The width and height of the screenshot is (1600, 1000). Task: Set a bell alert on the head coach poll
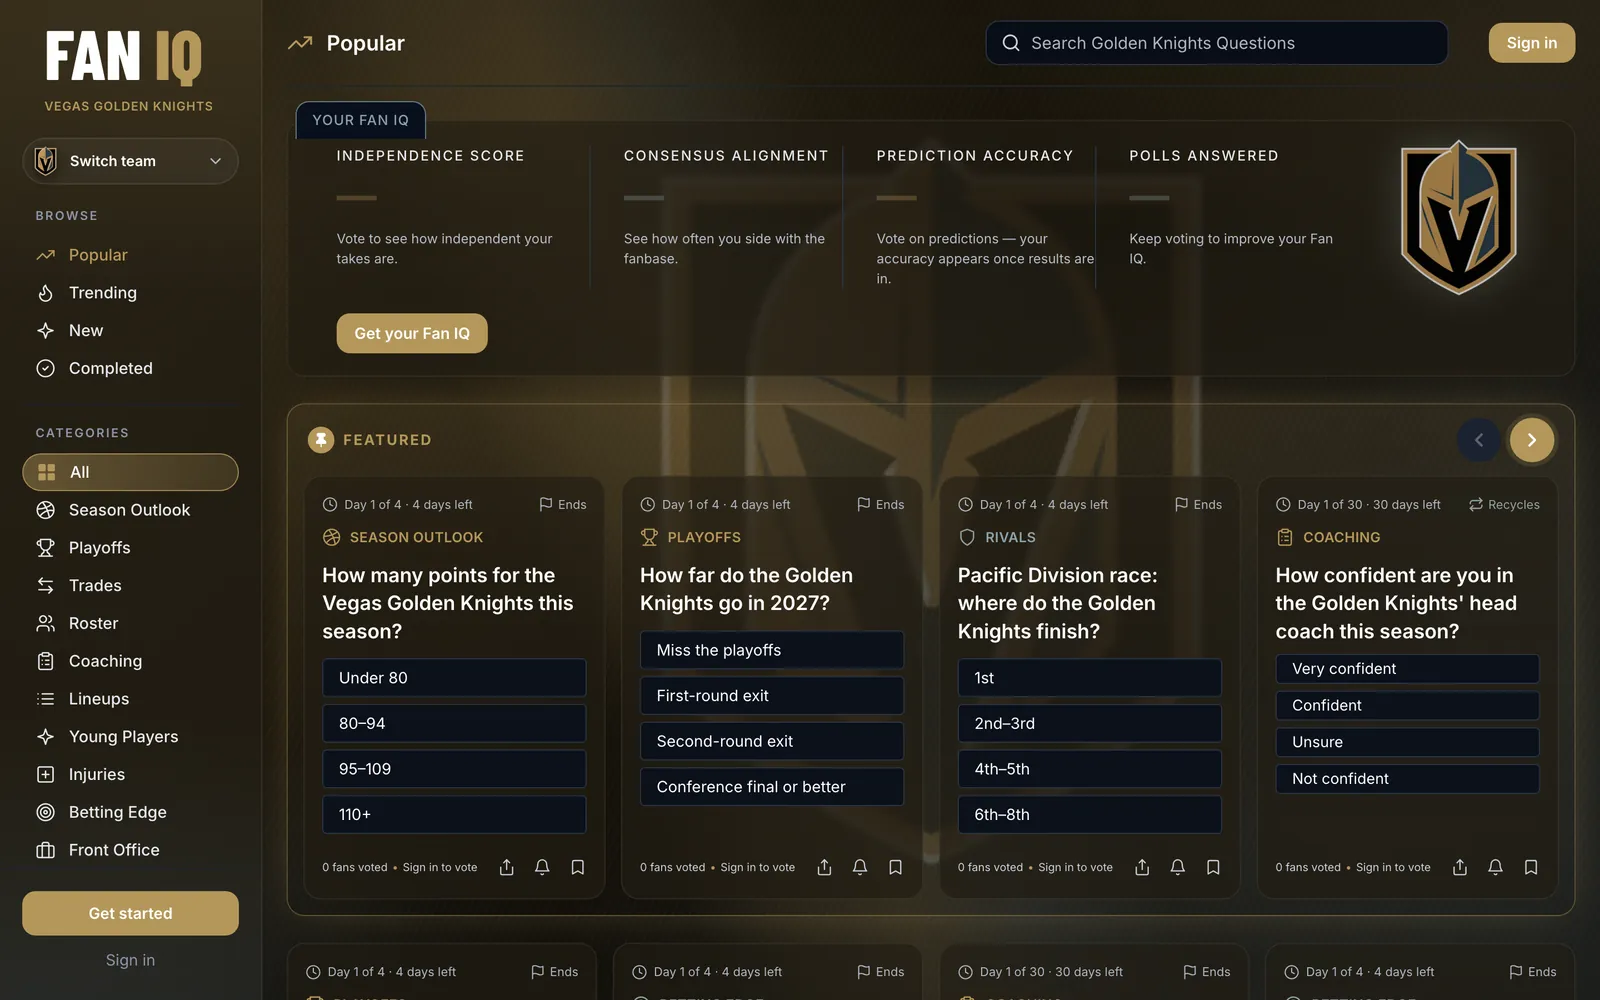pos(1495,867)
